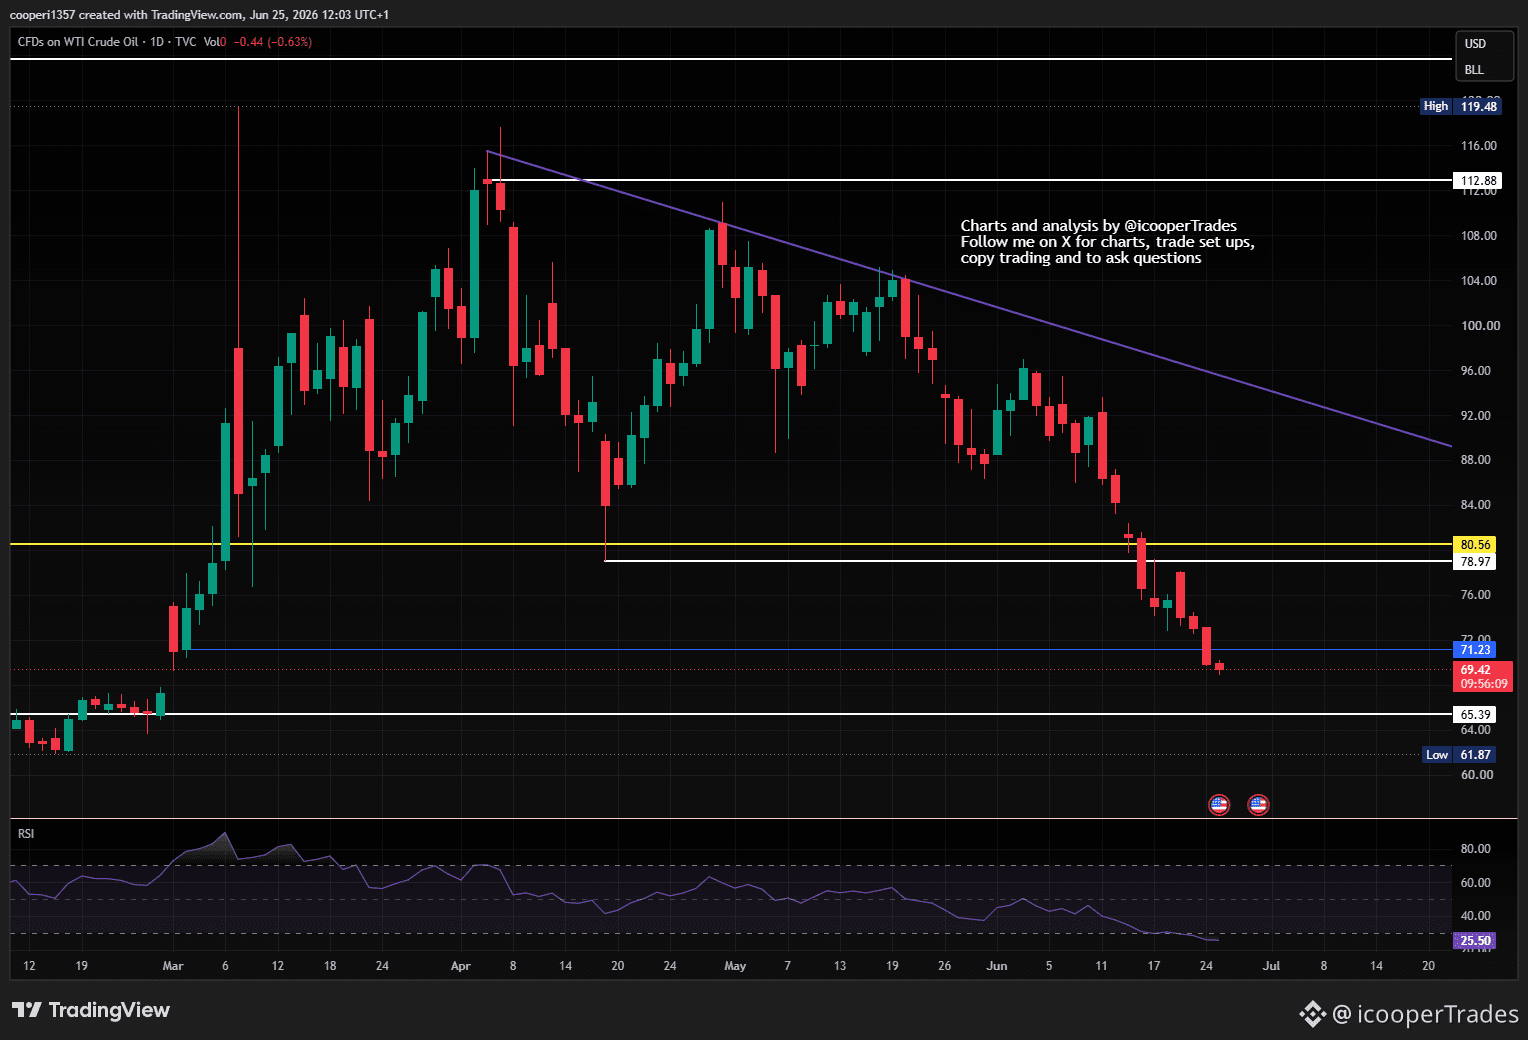
Task: Click the right US flag economic event marker
Action: pos(1258,804)
